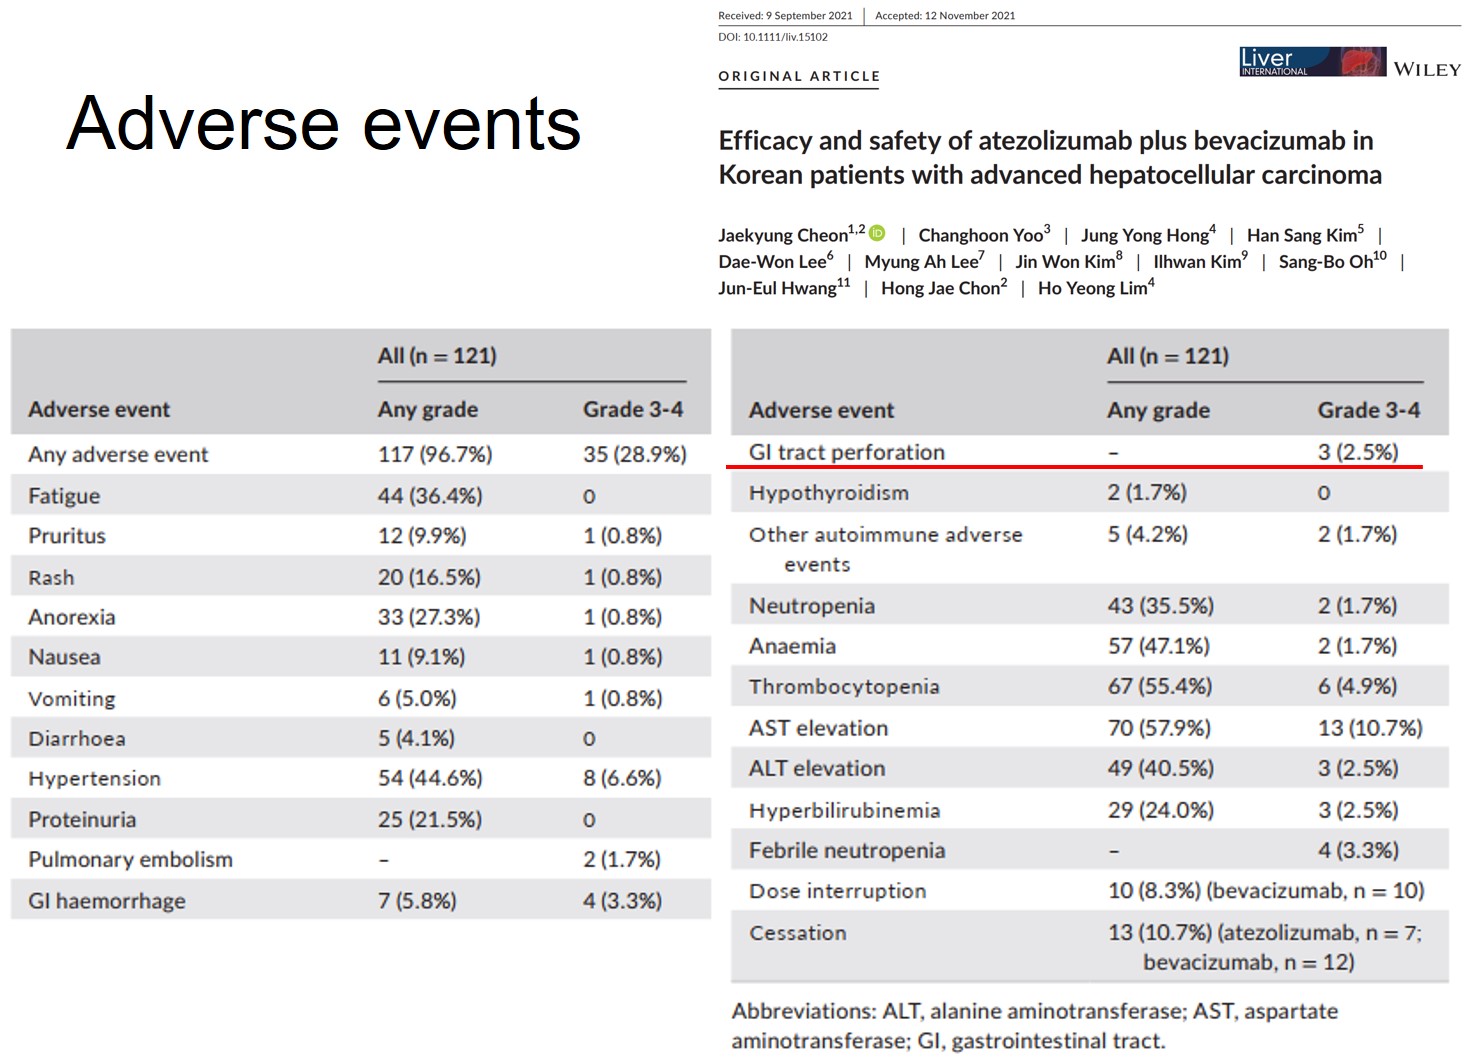Screen dimensions: 1471x1064
Task: Click the DOI 10.1111/liv.15102 text
Action: (773, 37)
